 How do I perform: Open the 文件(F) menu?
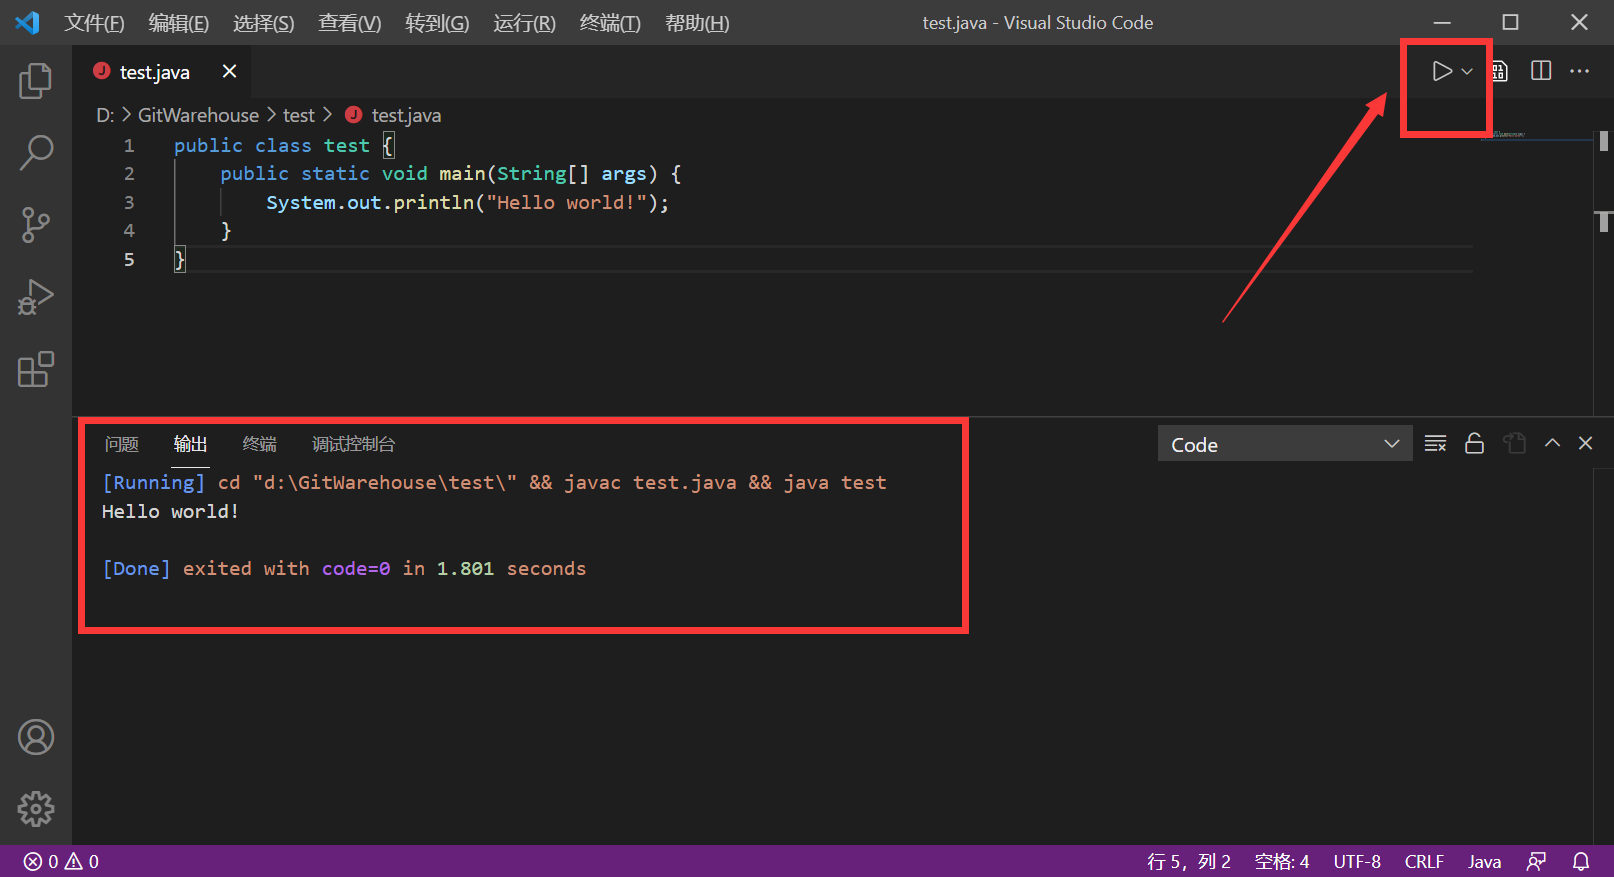(x=94, y=23)
